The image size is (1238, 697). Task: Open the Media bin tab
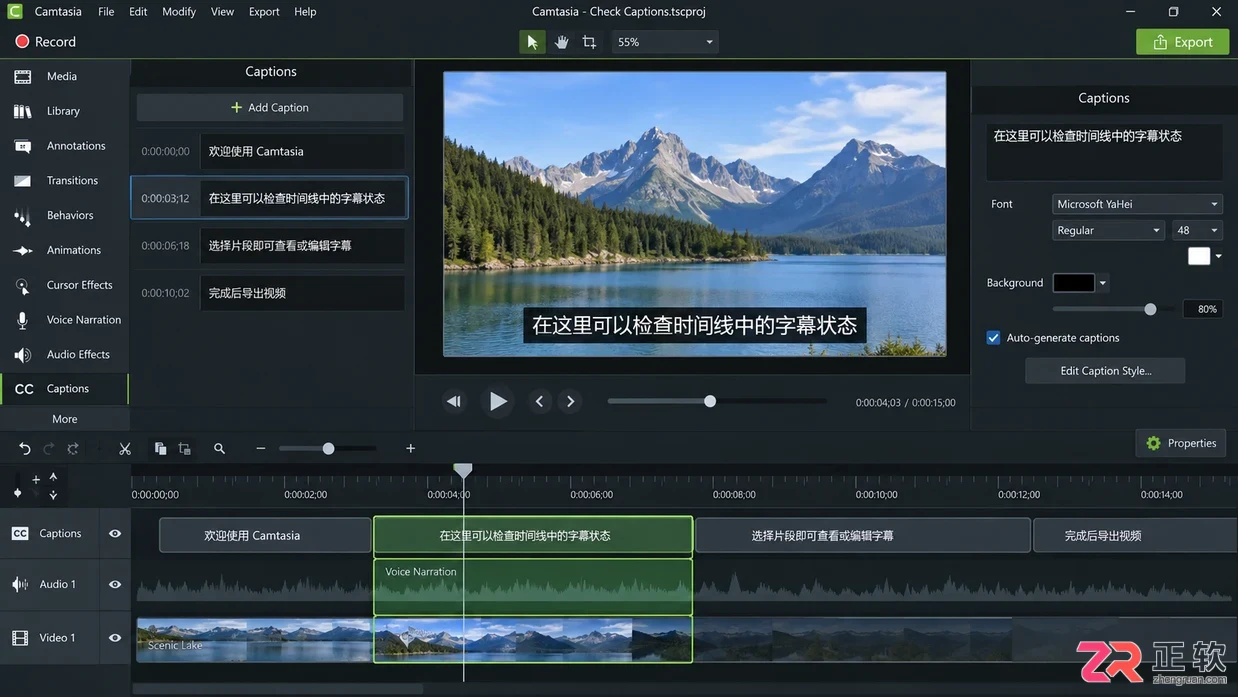coord(64,76)
